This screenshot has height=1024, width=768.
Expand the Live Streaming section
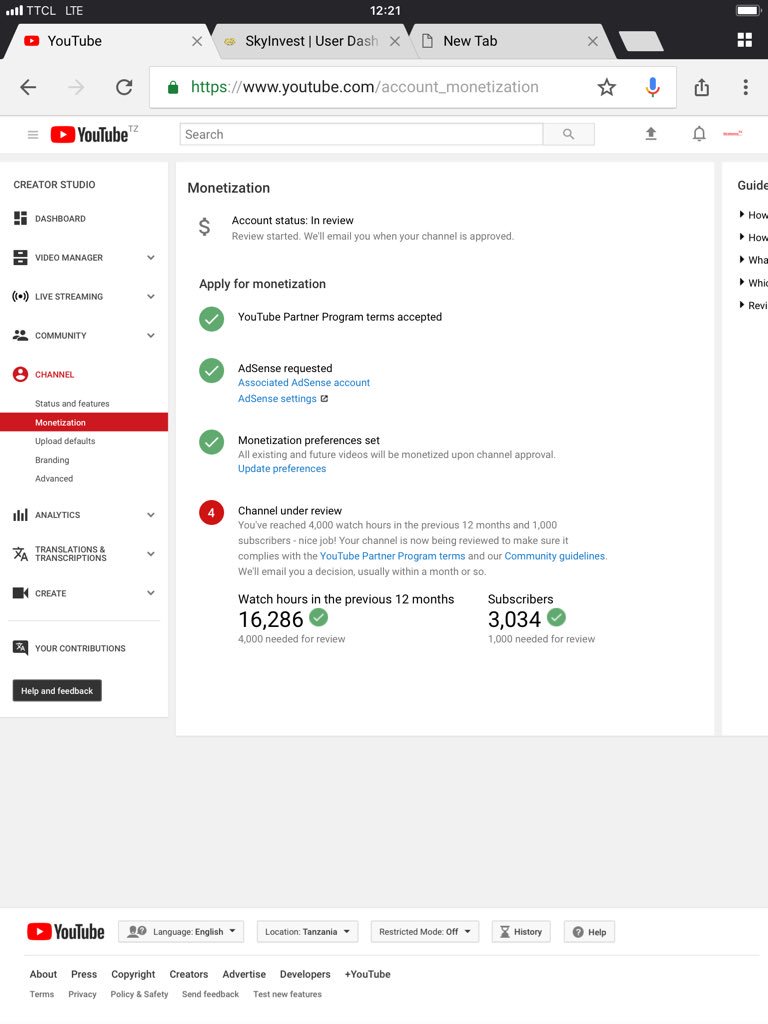point(151,296)
